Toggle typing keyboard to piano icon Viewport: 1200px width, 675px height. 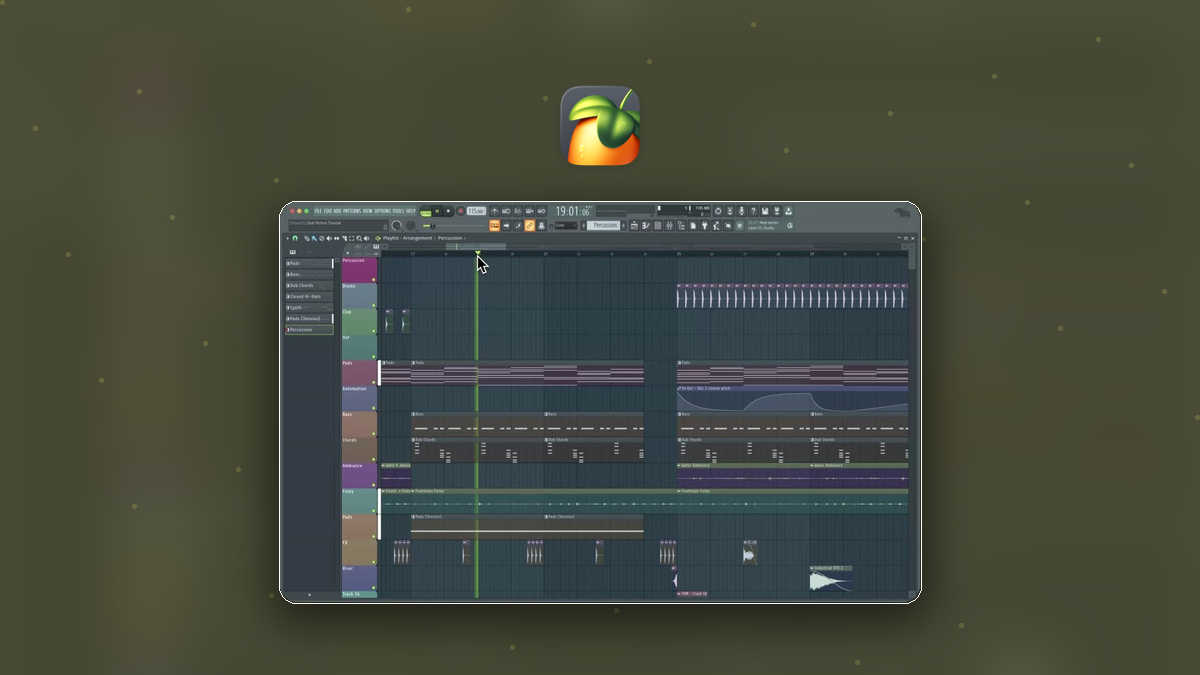point(495,225)
